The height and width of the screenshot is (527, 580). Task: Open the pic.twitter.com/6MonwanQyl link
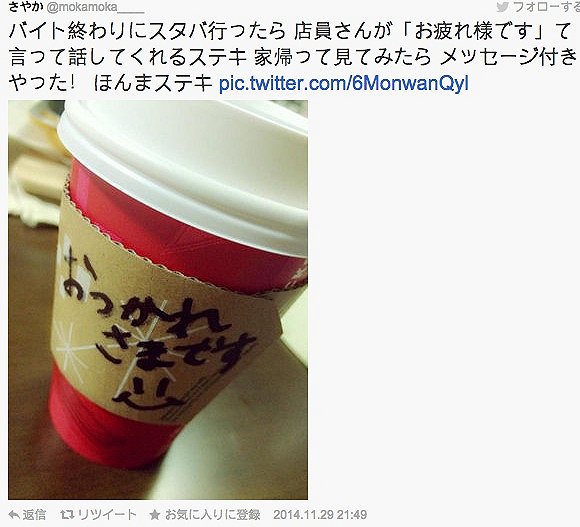344,84
